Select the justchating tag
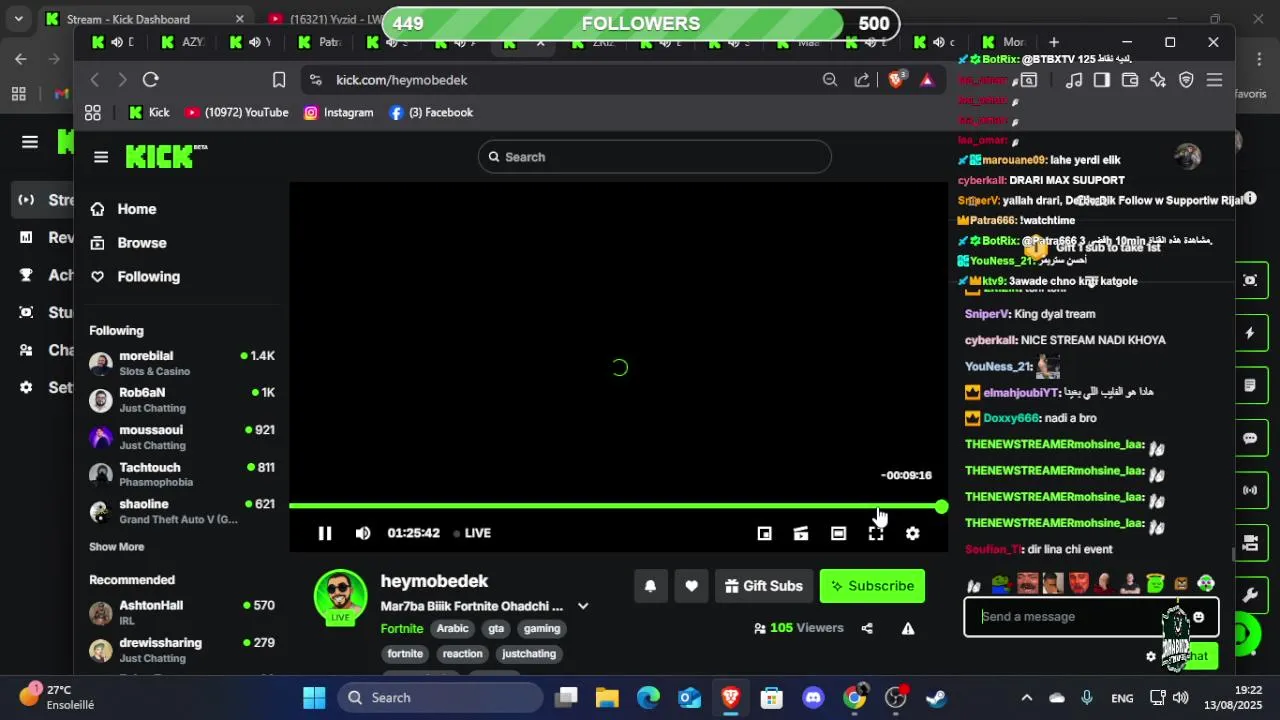The image size is (1280, 720). pos(528,653)
